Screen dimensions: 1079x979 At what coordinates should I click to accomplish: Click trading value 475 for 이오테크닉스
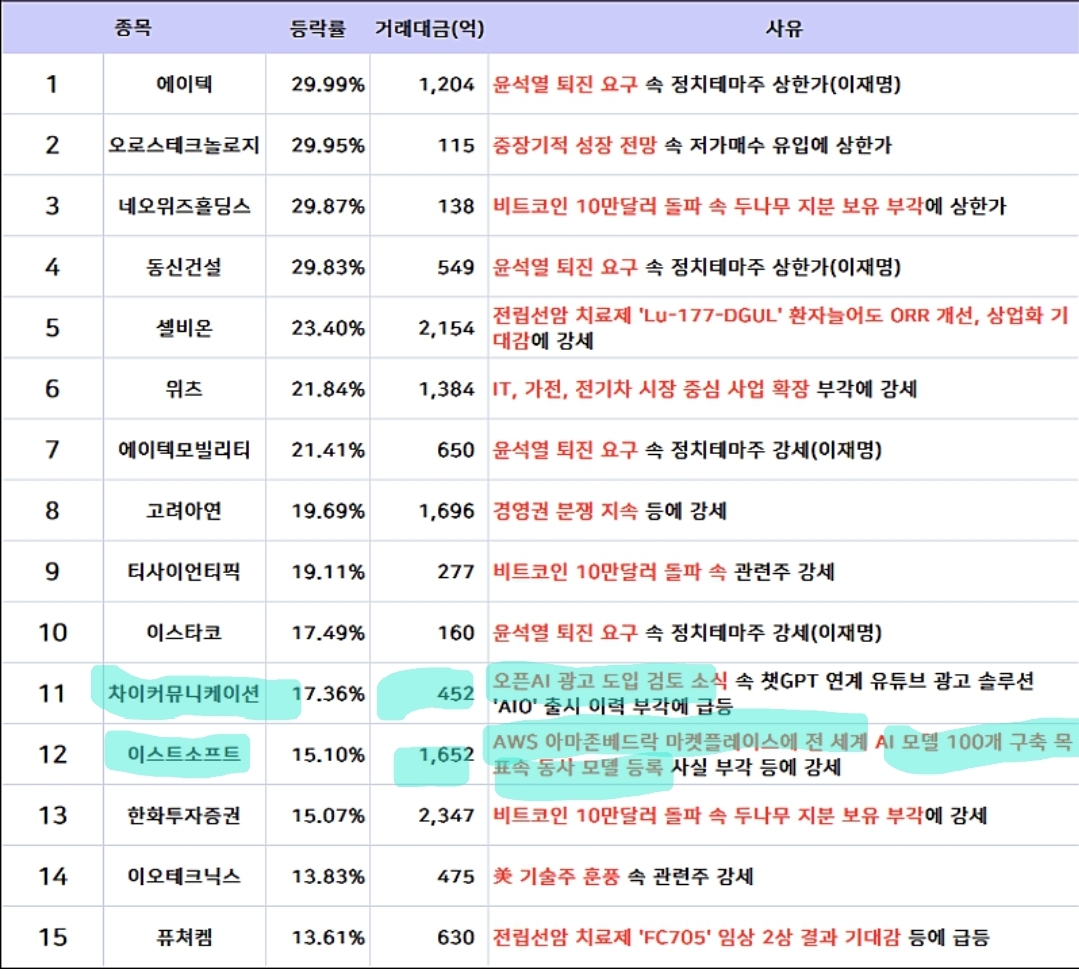click(456, 876)
